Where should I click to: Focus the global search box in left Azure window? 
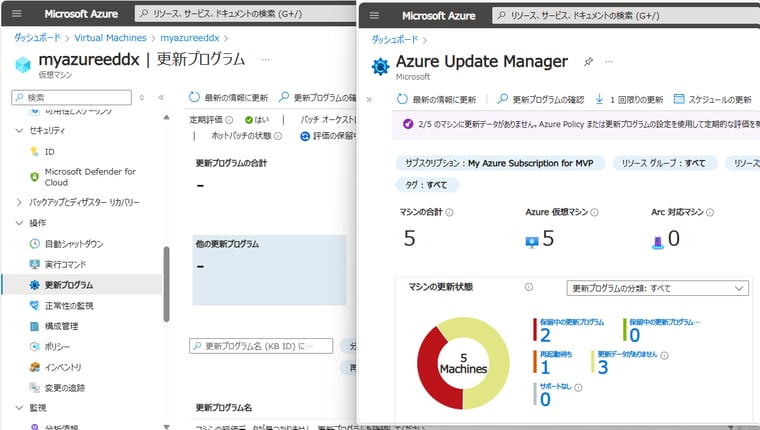point(245,14)
